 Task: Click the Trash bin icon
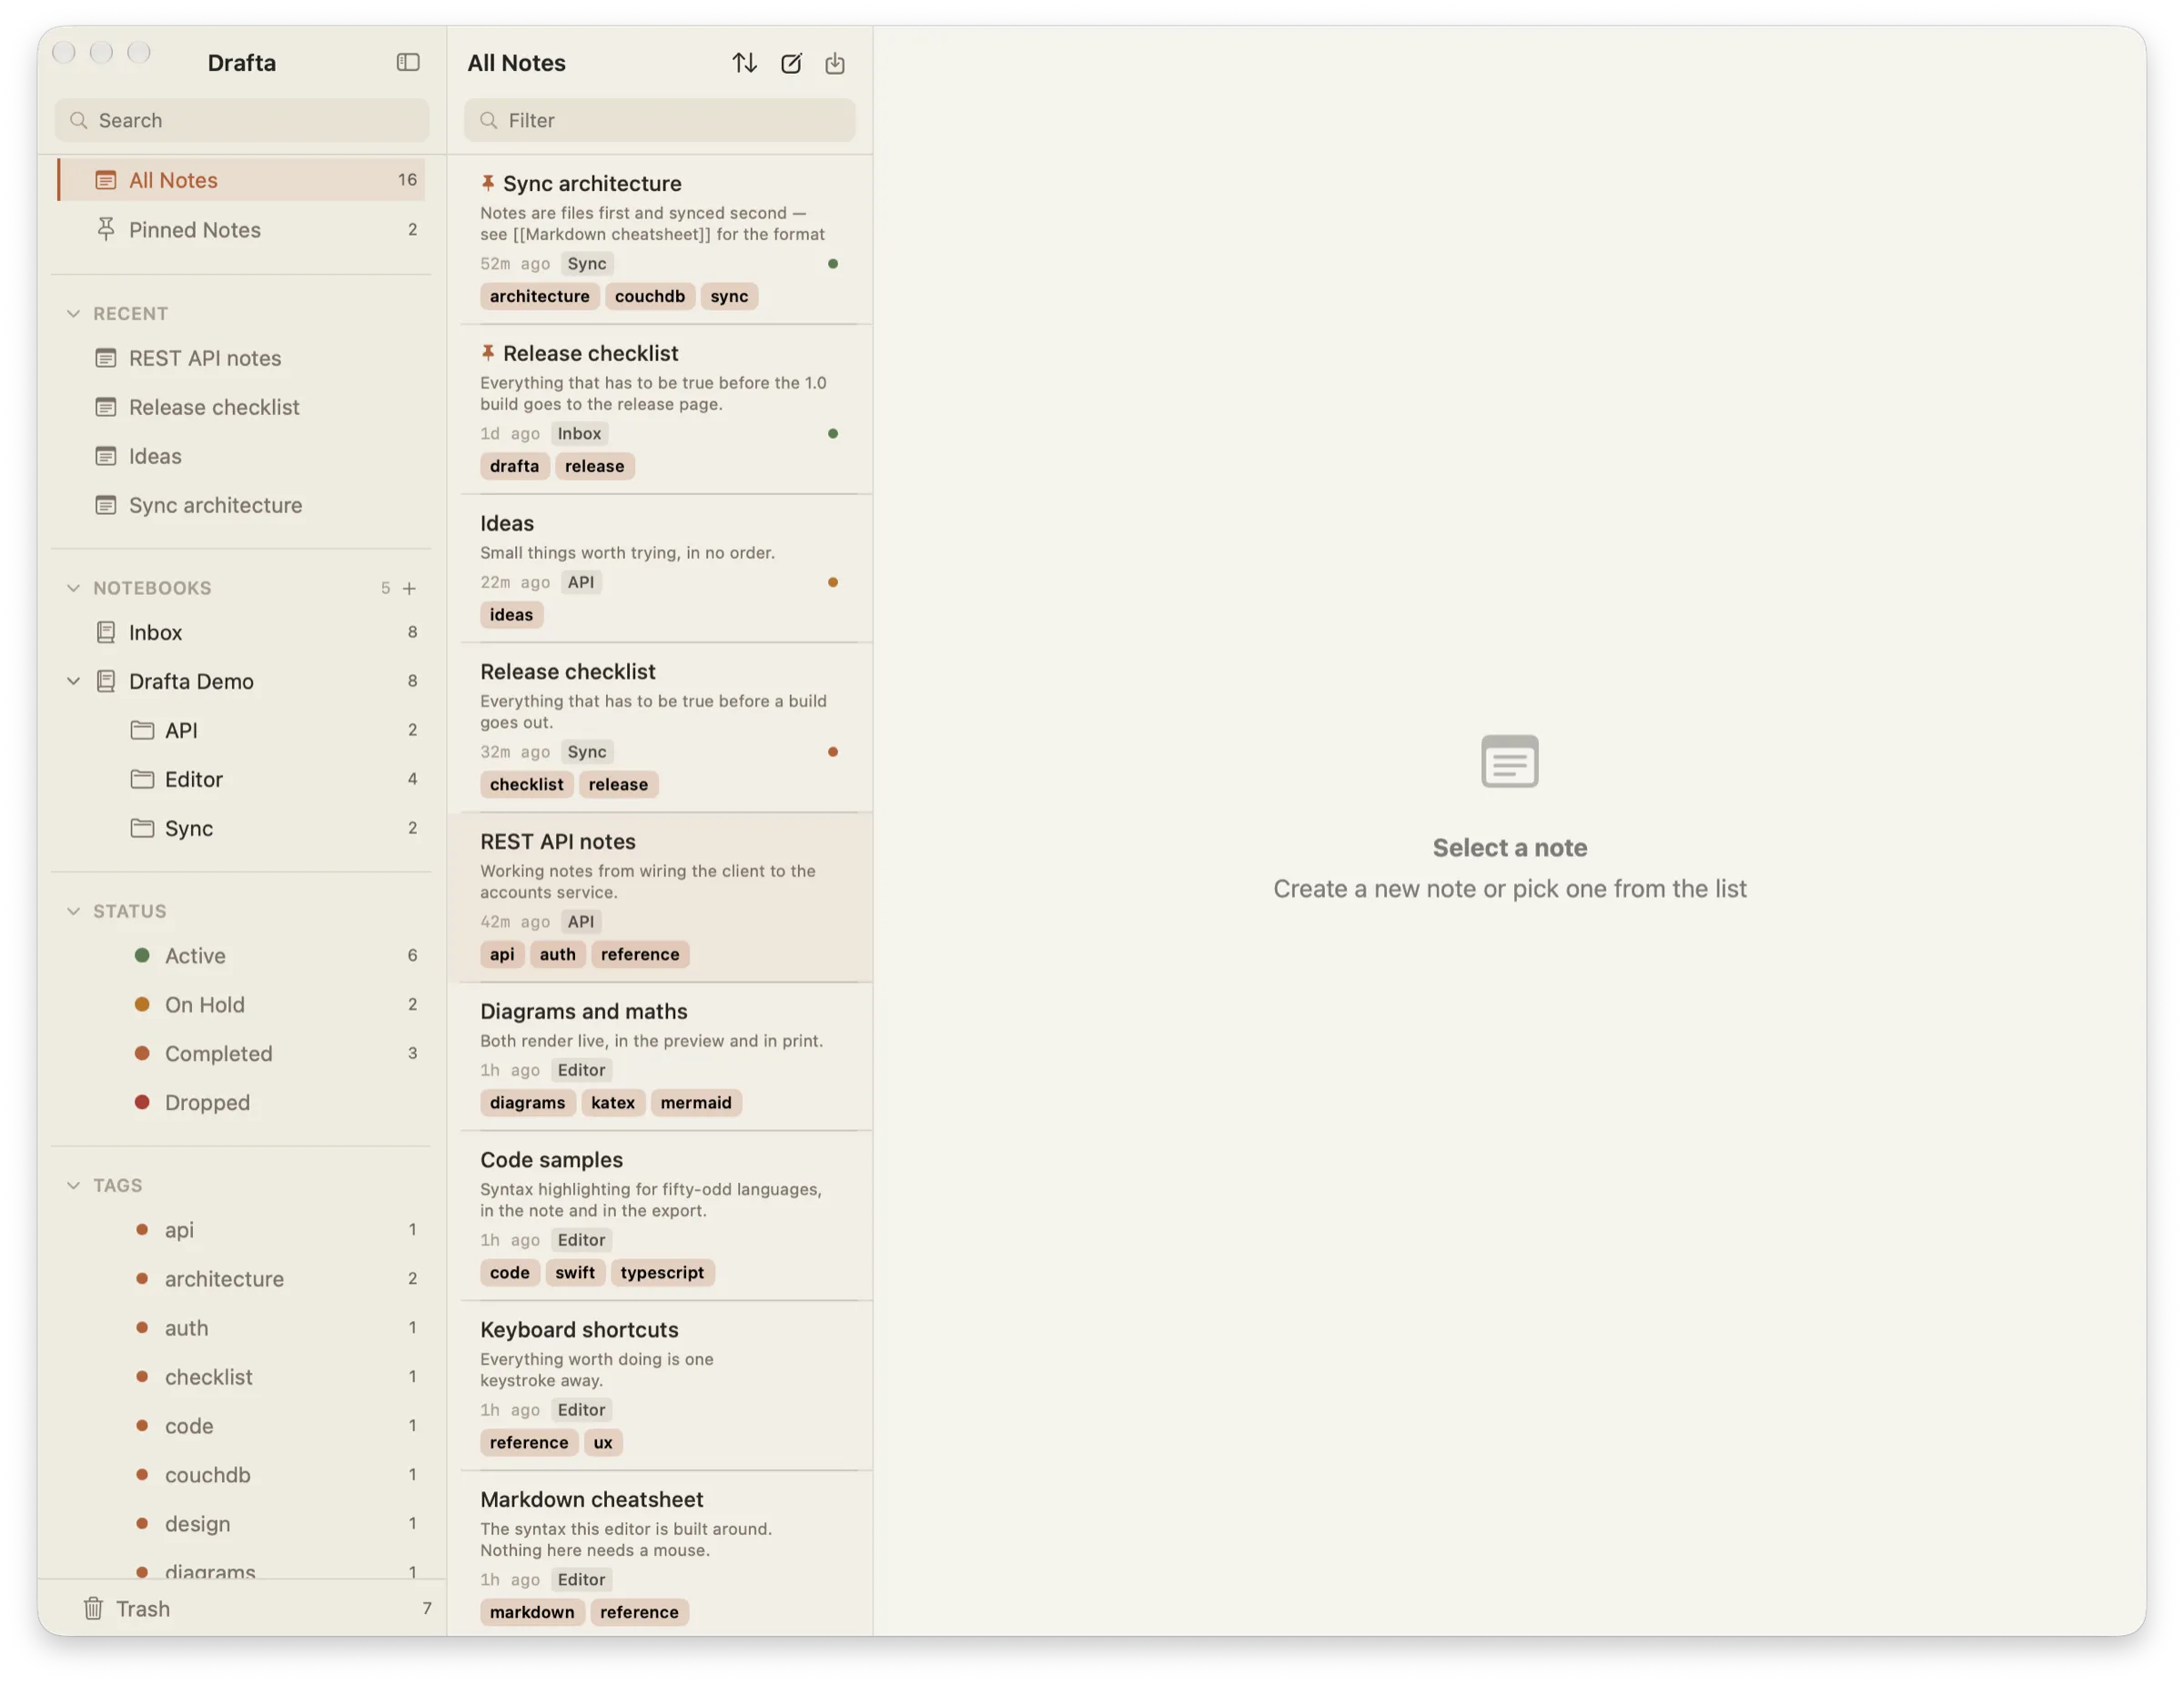point(93,1608)
